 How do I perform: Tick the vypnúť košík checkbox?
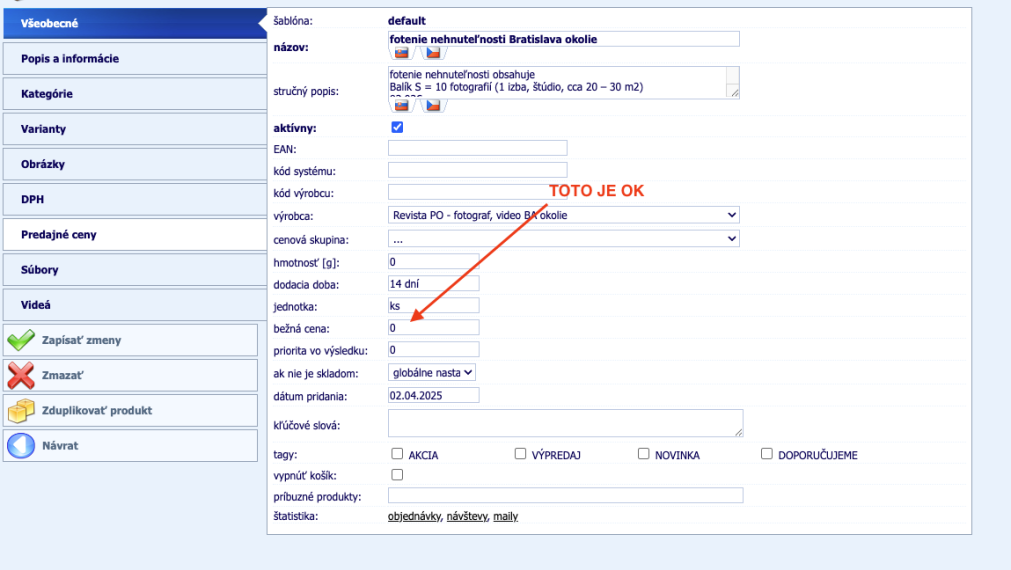397,475
